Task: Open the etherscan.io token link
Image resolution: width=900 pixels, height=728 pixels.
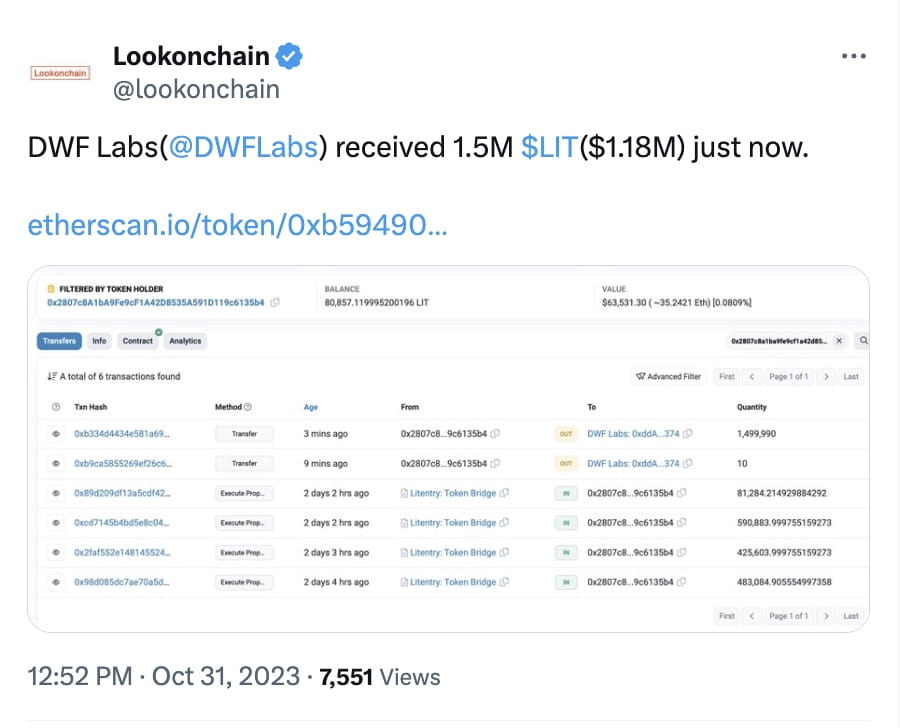Action: [237, 225]
